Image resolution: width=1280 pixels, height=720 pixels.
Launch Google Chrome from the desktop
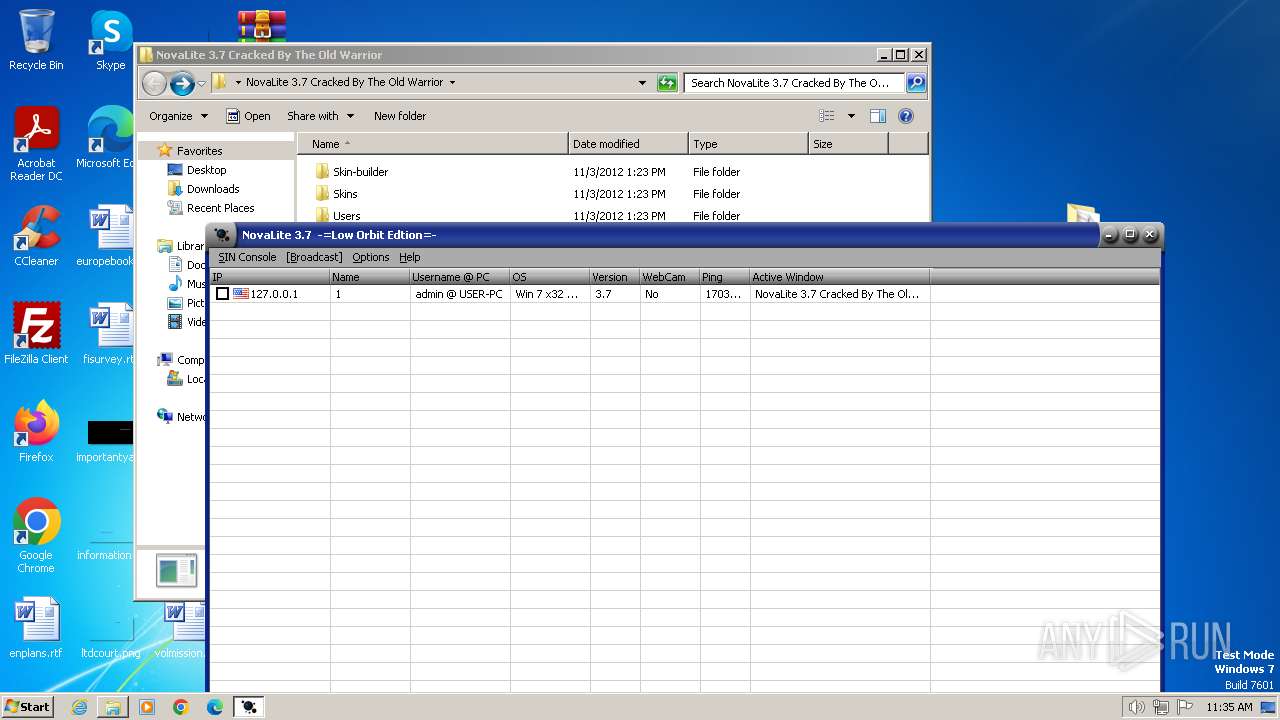click(x=36, y=536)
